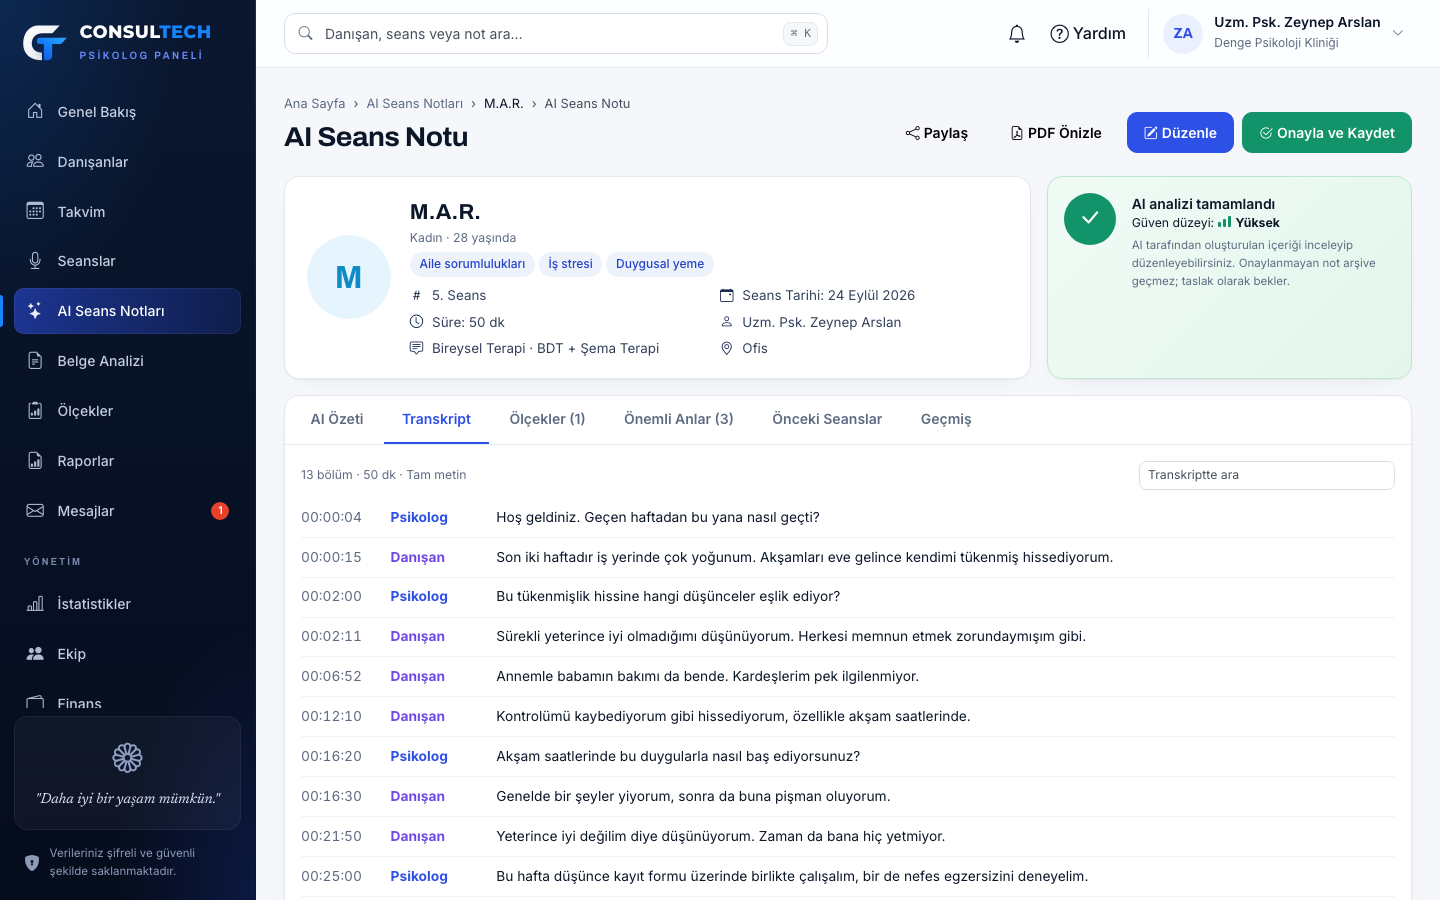Click the Düzenle edit button

coord(1180,133)
